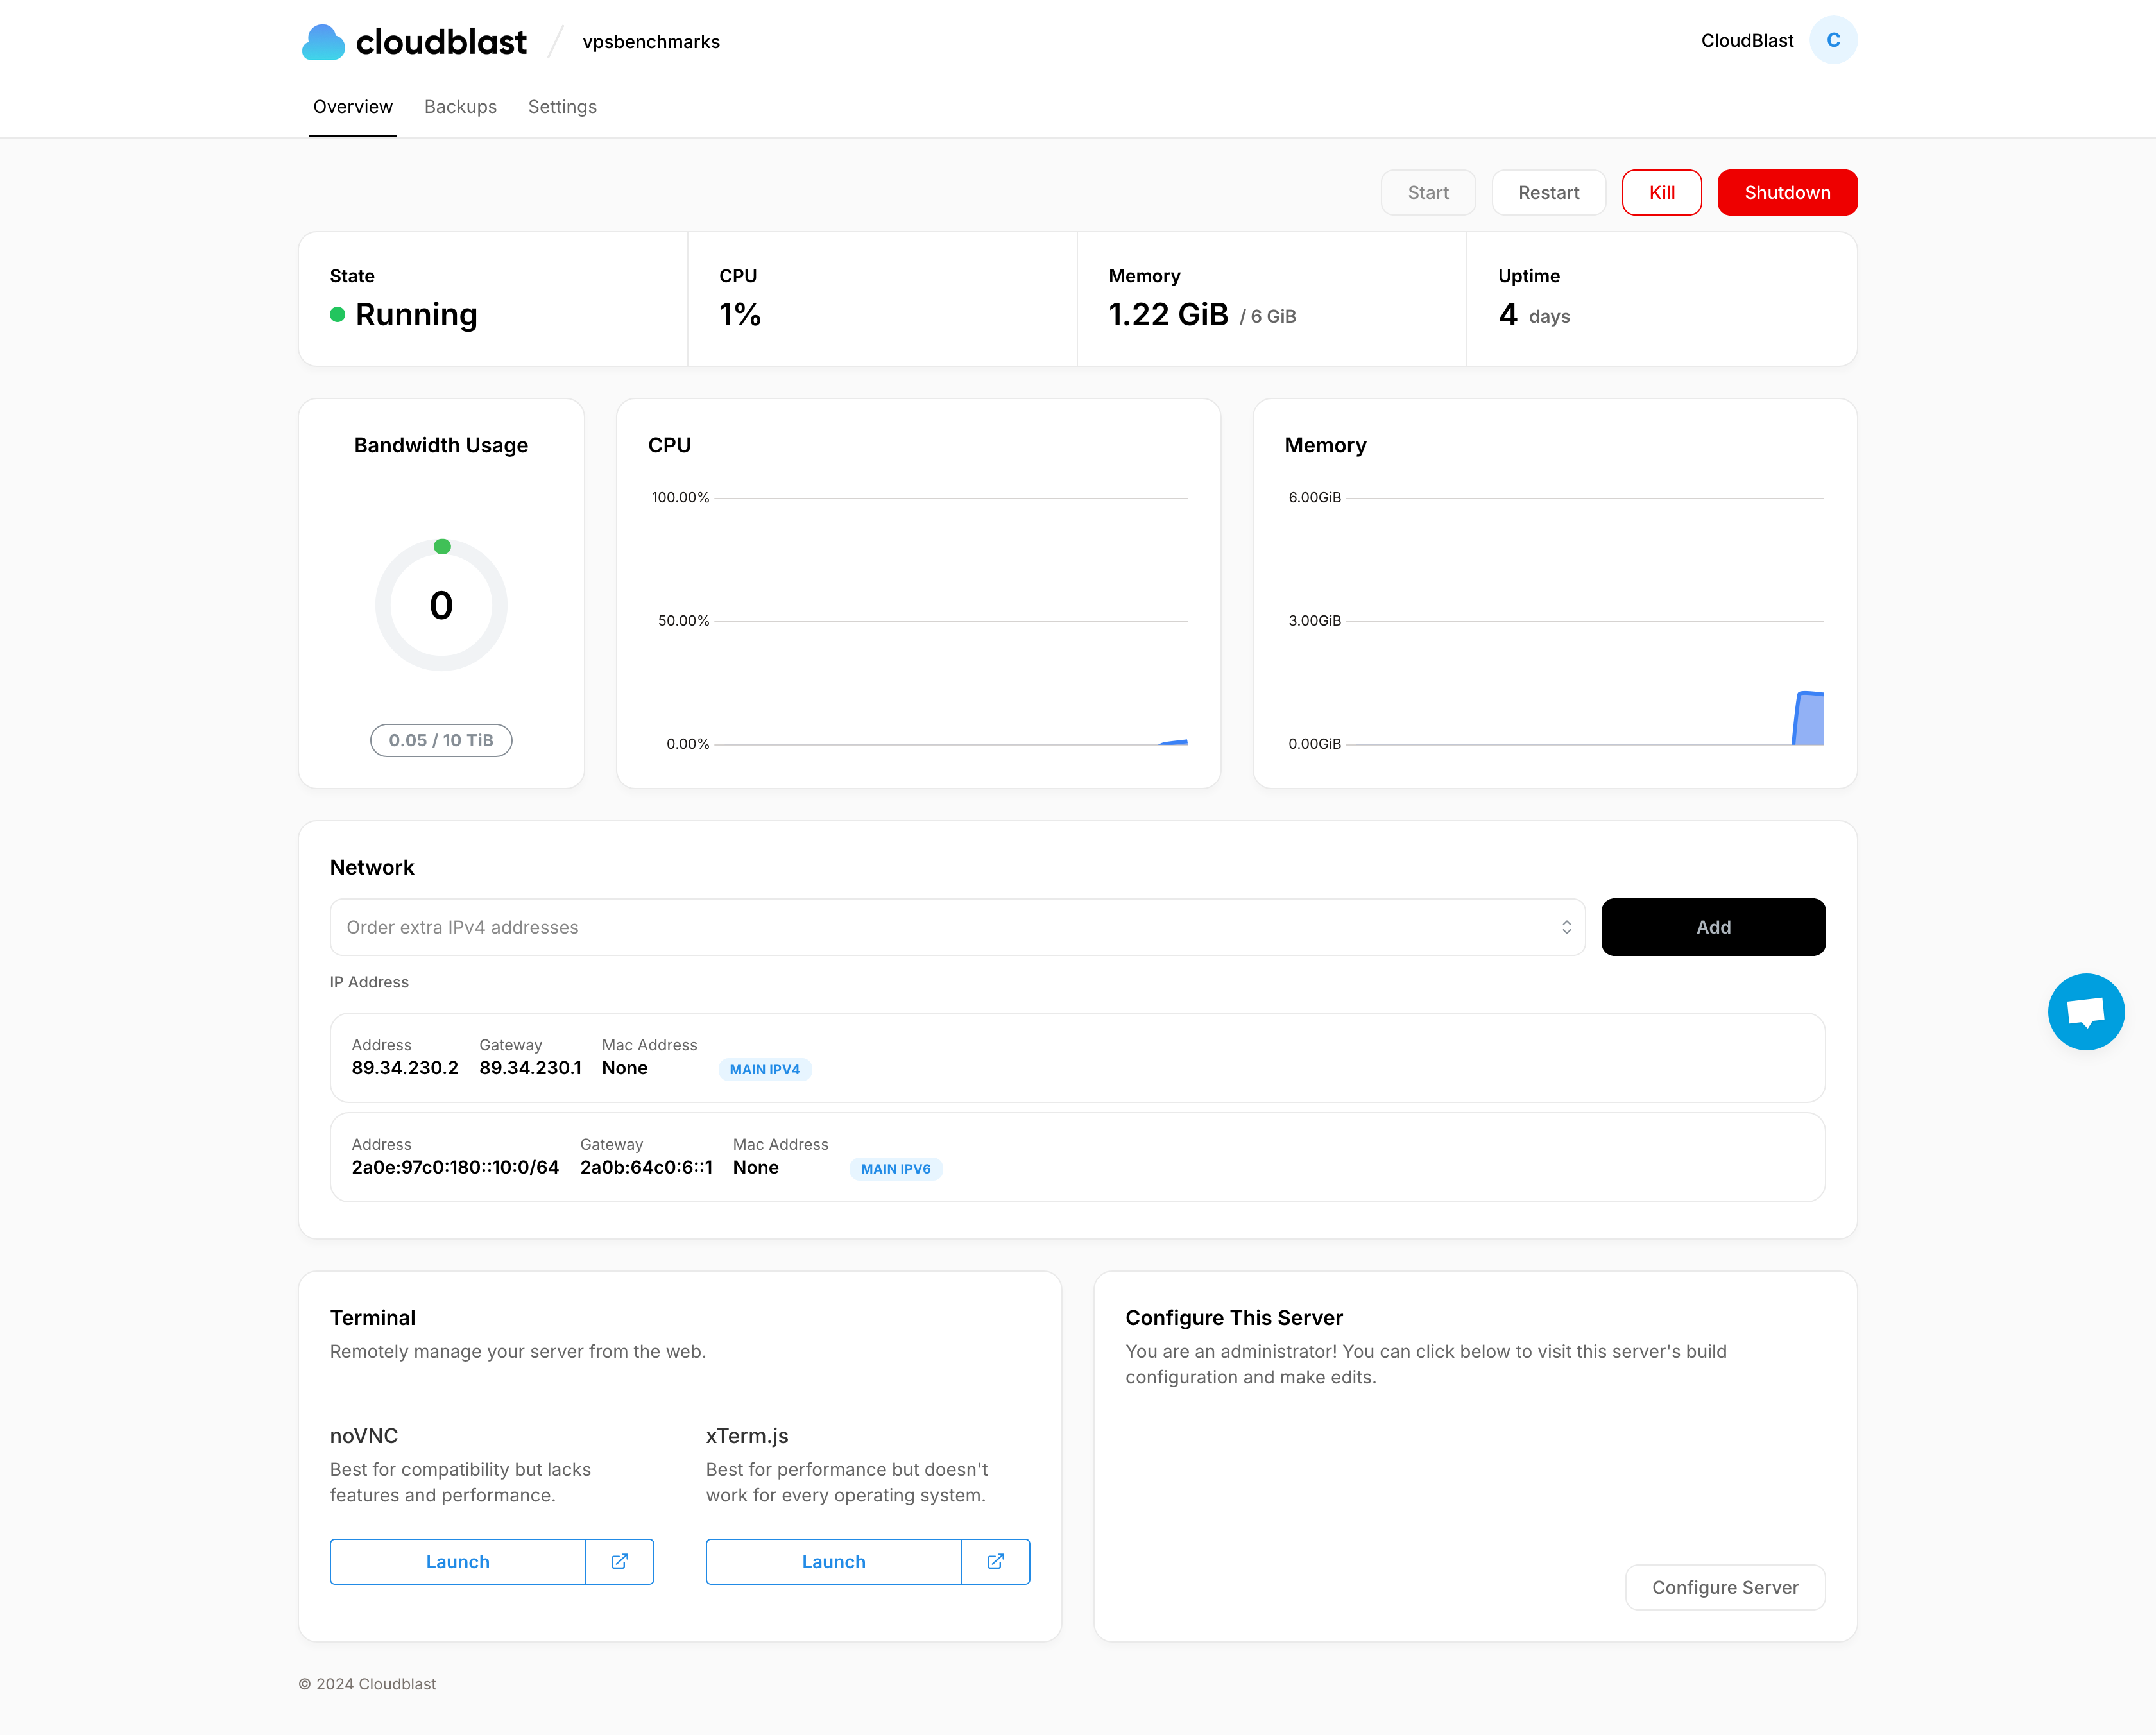
Task: Click the Network section heading
Action: coord(372,867)
